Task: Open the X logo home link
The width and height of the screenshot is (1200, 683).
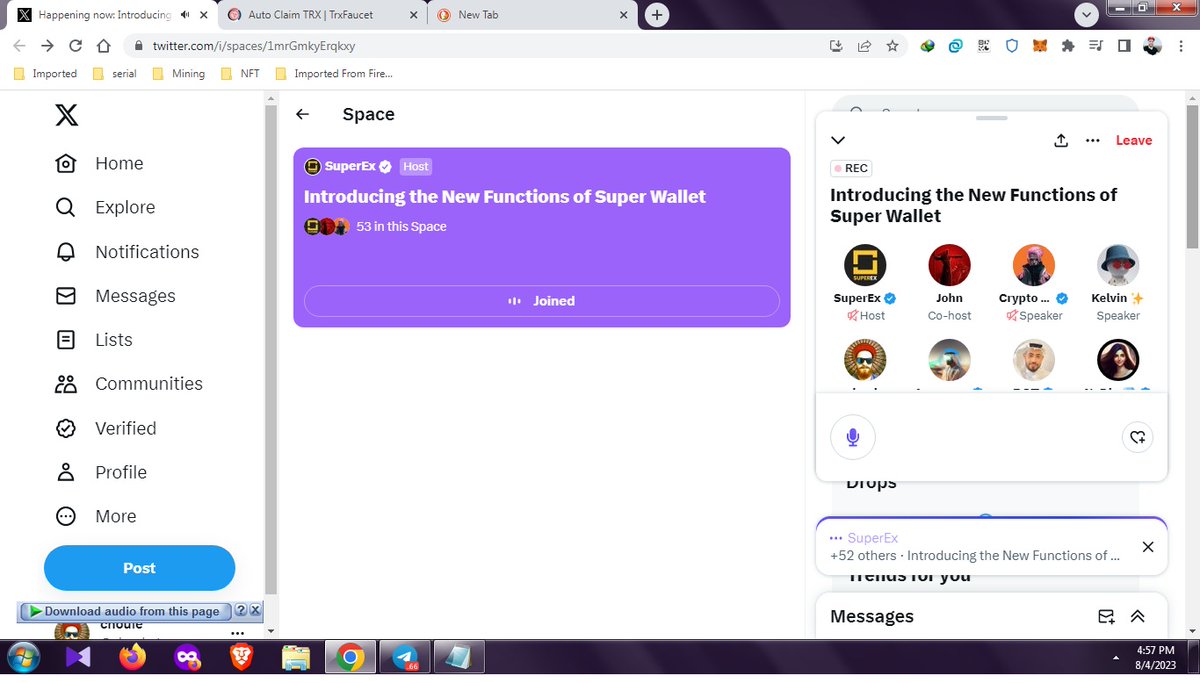Action: 66,116
